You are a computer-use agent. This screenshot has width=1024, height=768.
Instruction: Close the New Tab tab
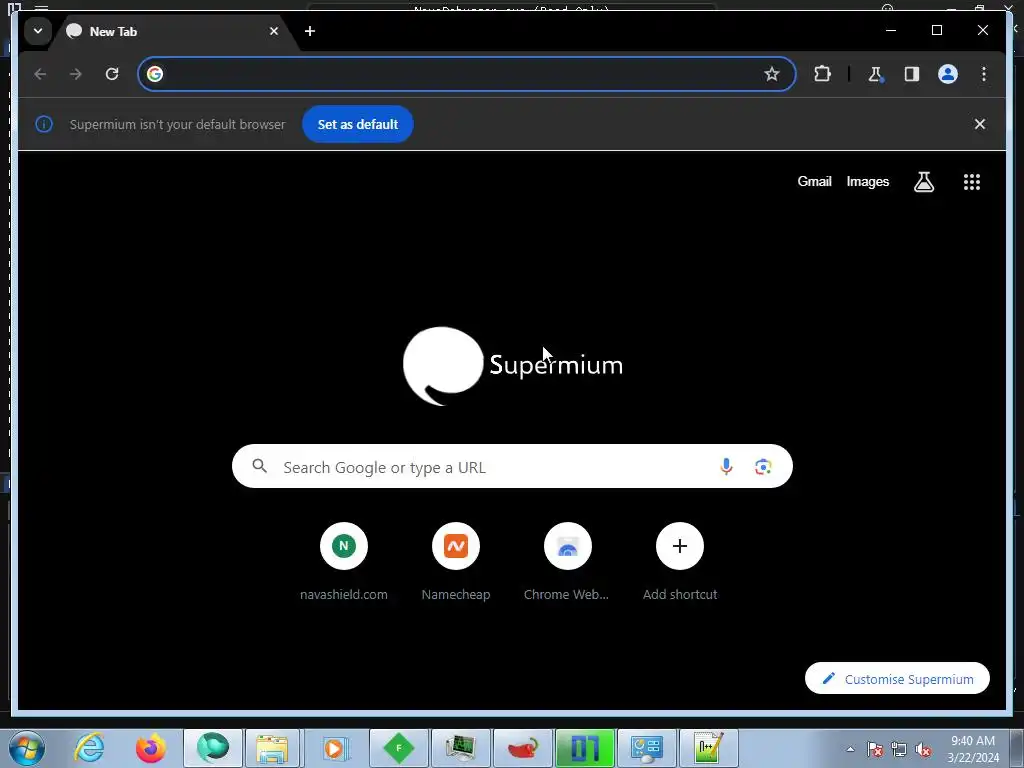point(274,31)
